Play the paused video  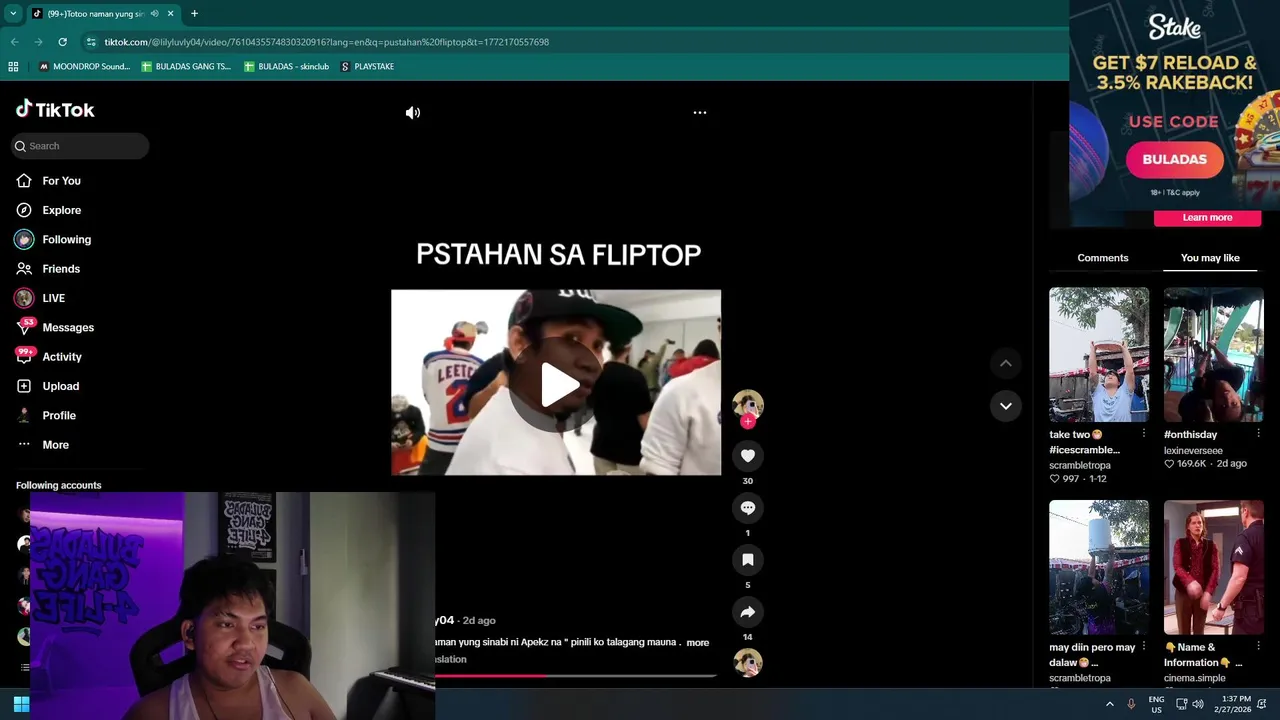coord(558,385)
